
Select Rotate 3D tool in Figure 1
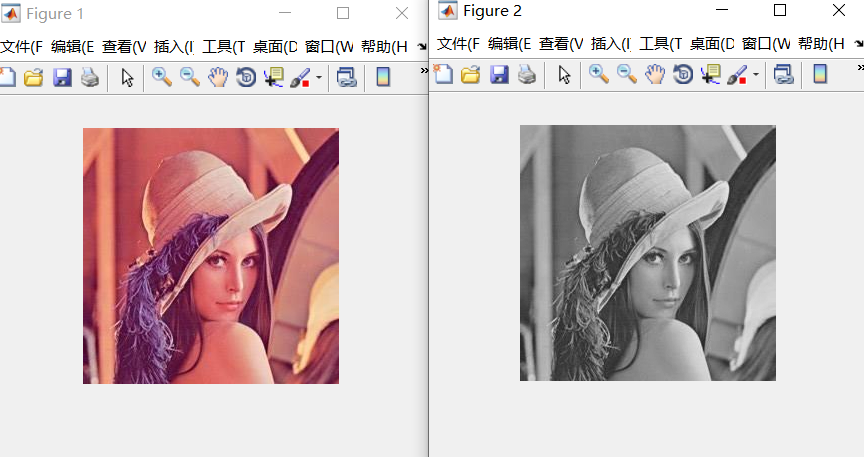246,77
